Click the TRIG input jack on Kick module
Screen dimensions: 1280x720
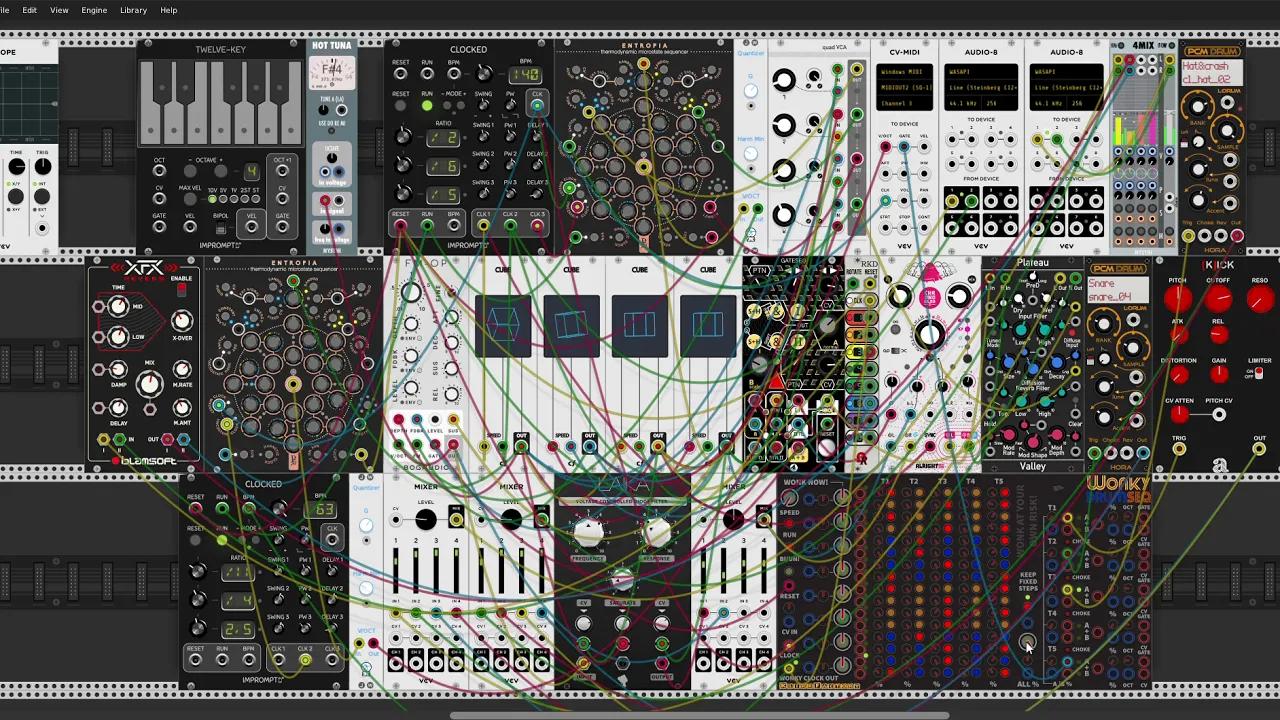1179,449
